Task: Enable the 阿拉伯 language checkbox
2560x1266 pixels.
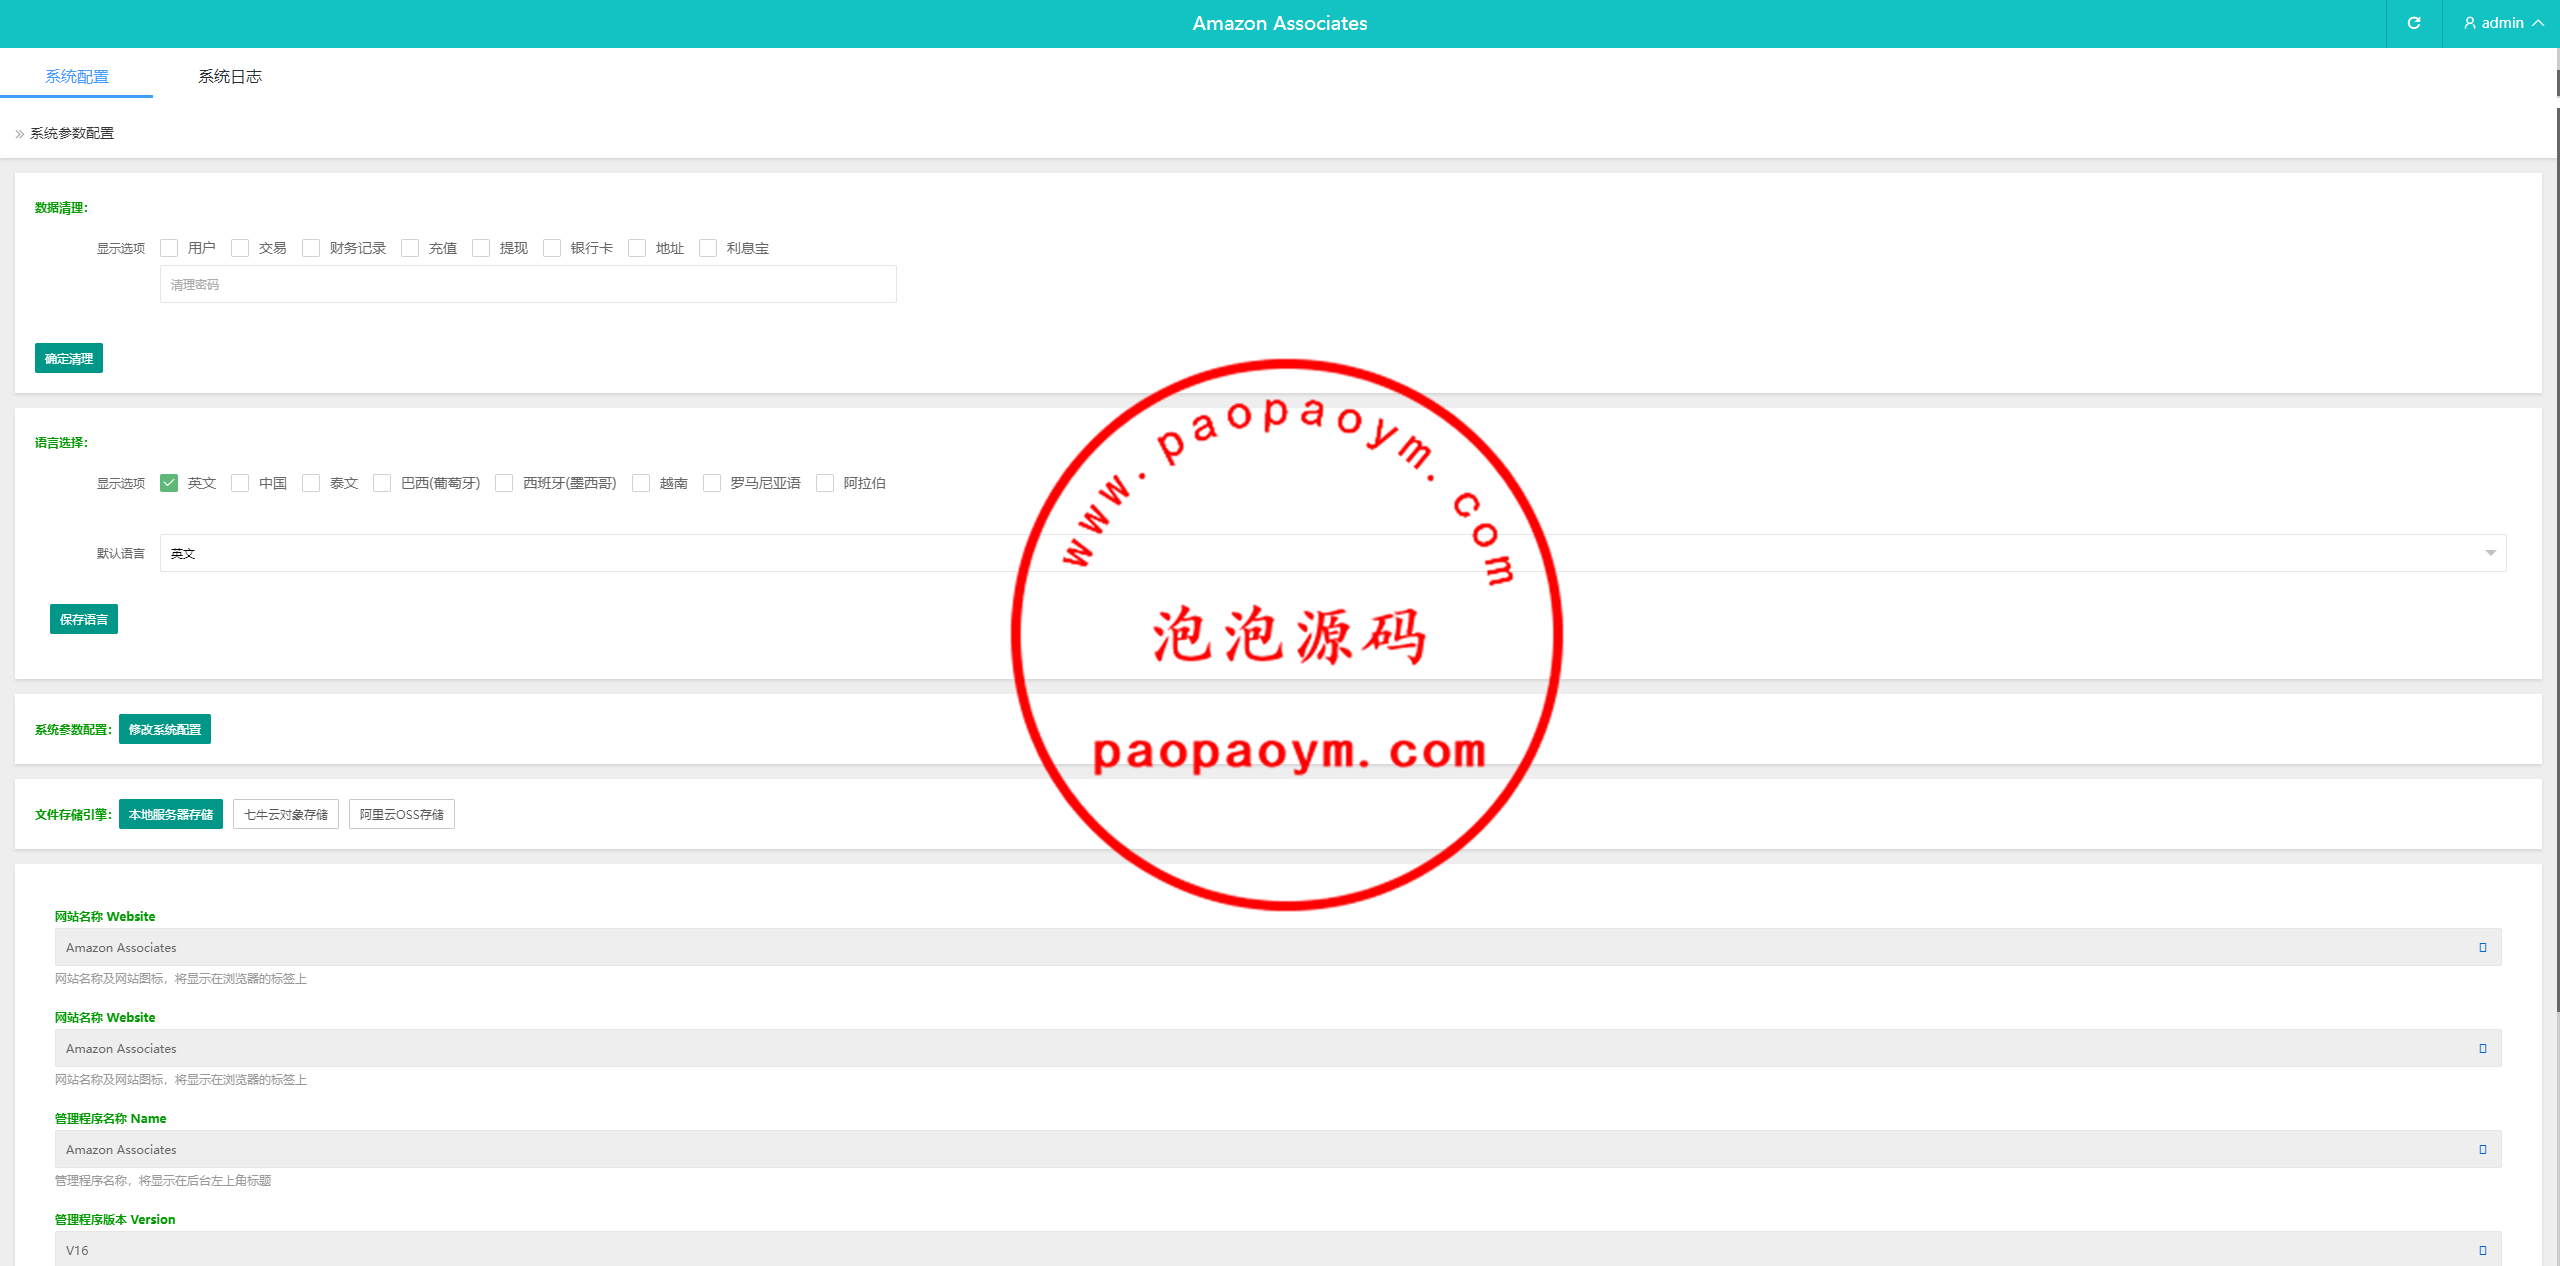Action: pyautogui.click(x=825, y=483)
